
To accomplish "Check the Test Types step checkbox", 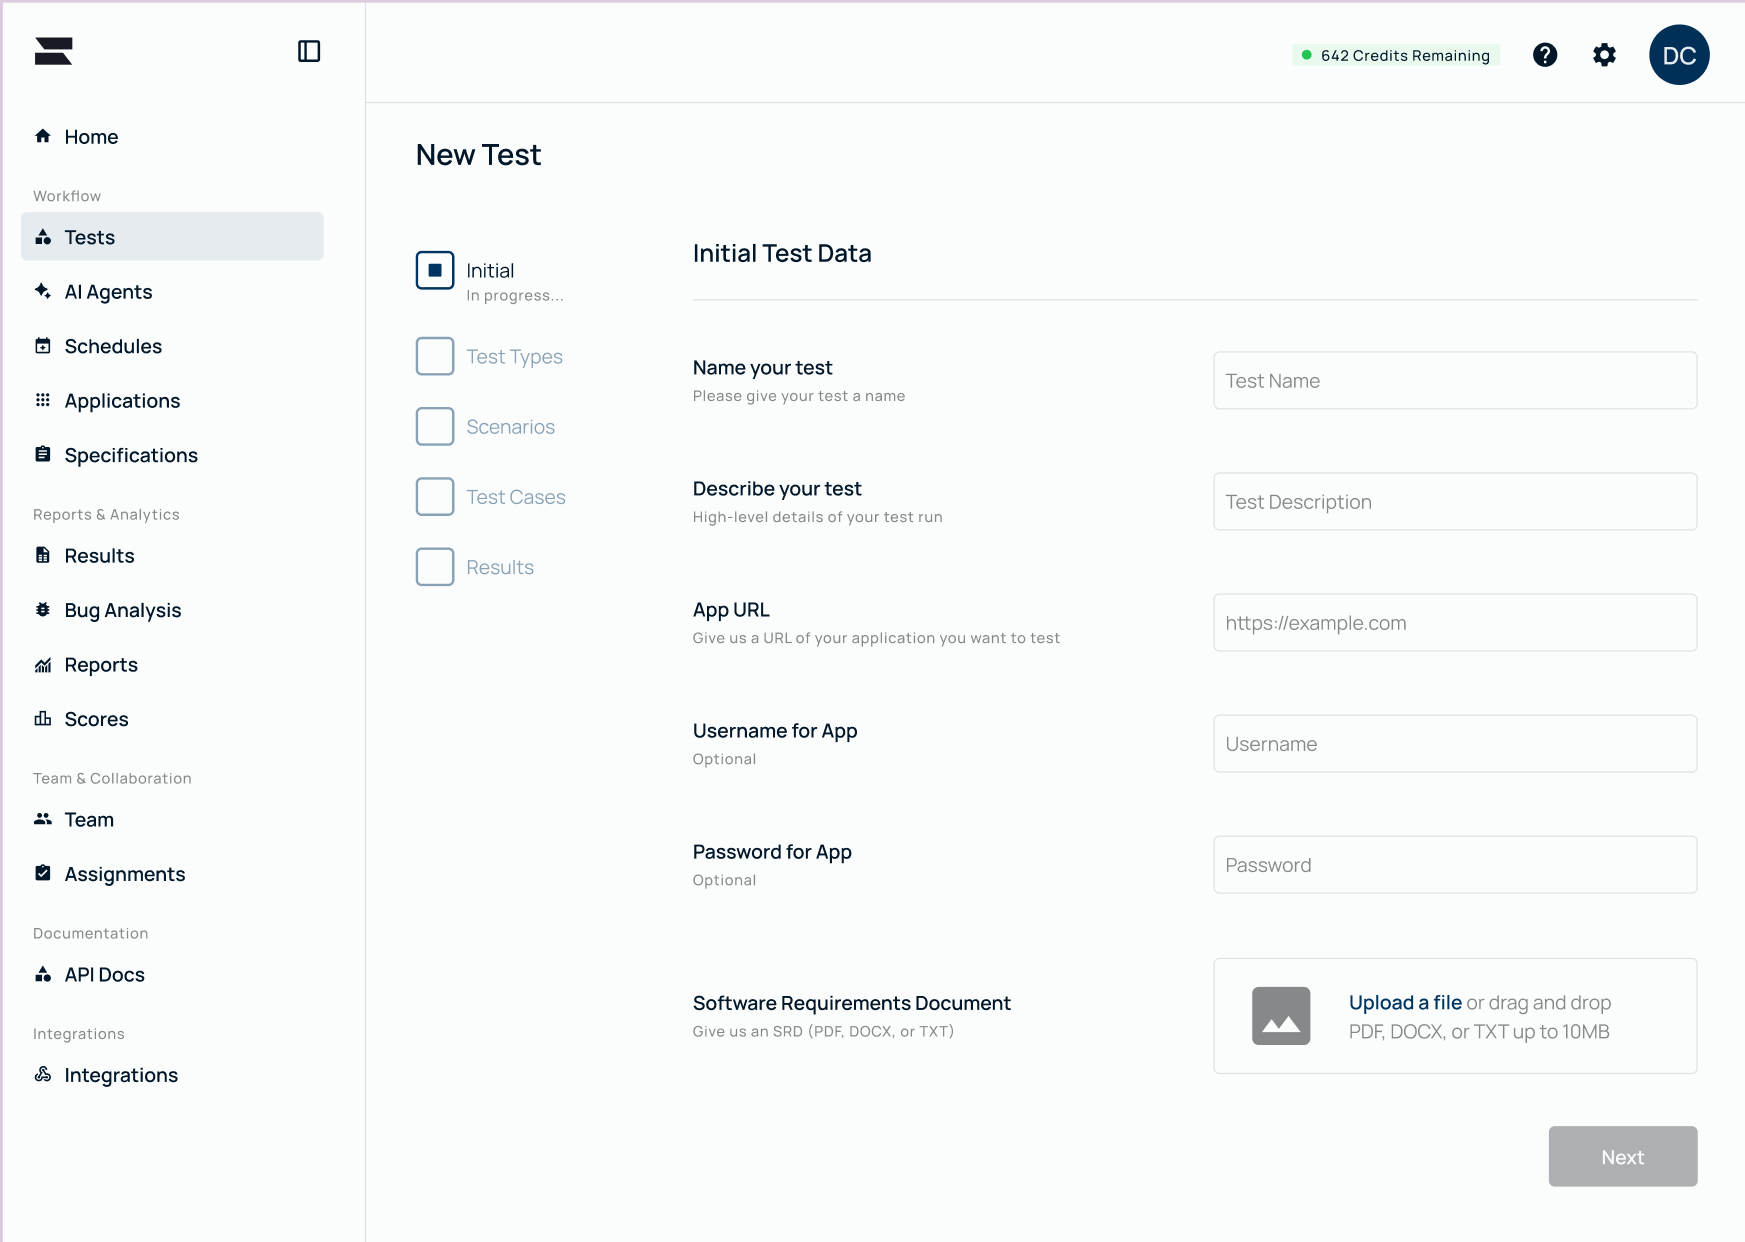I will [434, 356].
